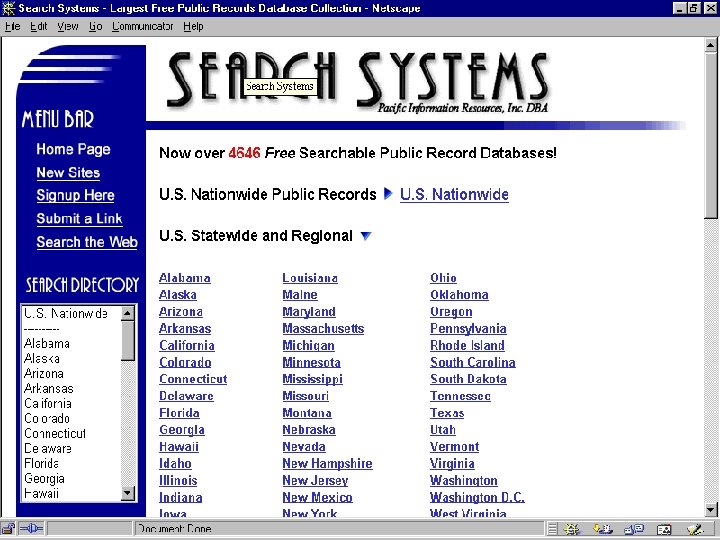The image size is (720, 540).
Task: Select Alaska in the Search Directory list
Action: point(42,359)
